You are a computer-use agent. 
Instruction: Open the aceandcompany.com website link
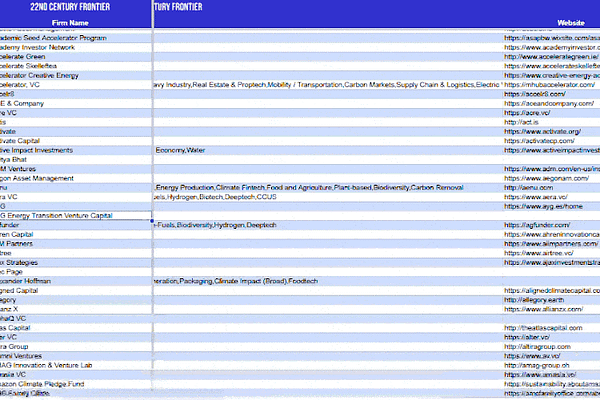[x=549, y=103]
